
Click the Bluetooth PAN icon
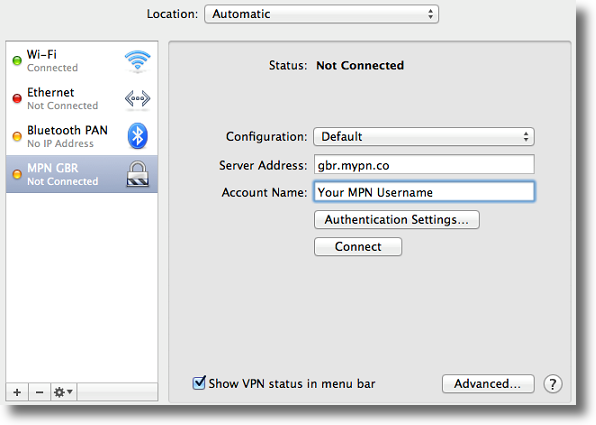click(138, 136)
